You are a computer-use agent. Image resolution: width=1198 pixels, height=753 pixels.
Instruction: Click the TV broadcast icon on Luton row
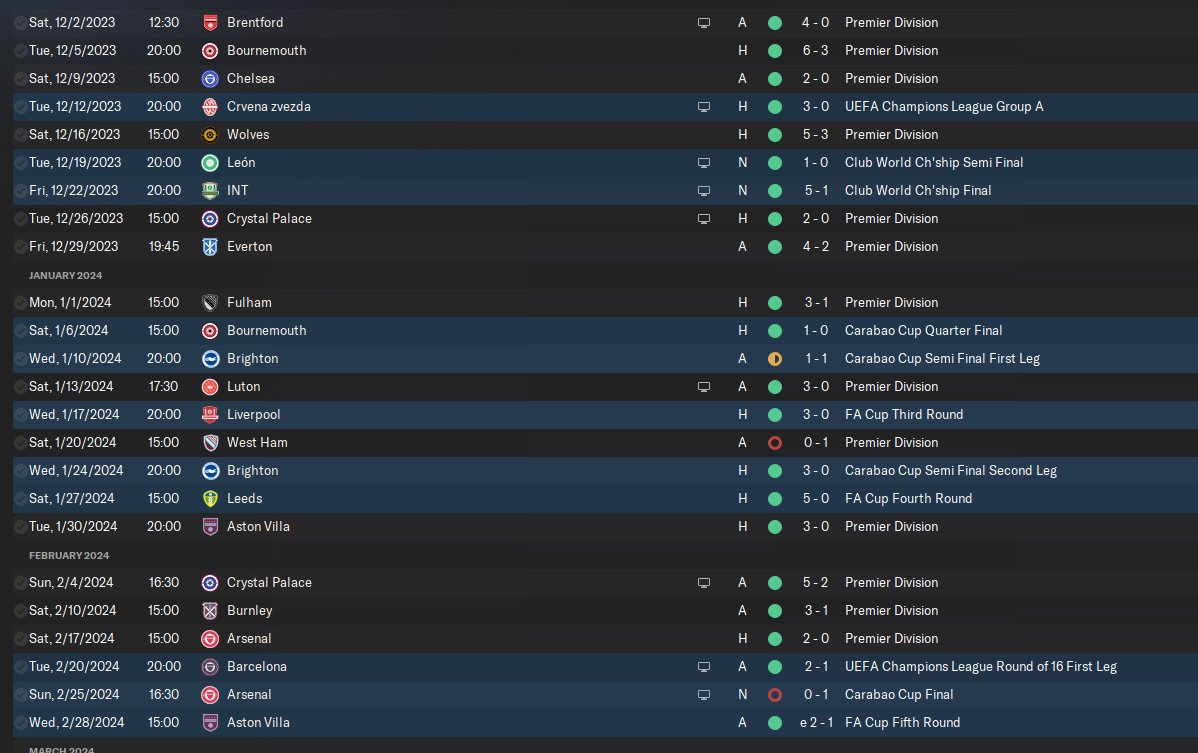tap(704, 387)
